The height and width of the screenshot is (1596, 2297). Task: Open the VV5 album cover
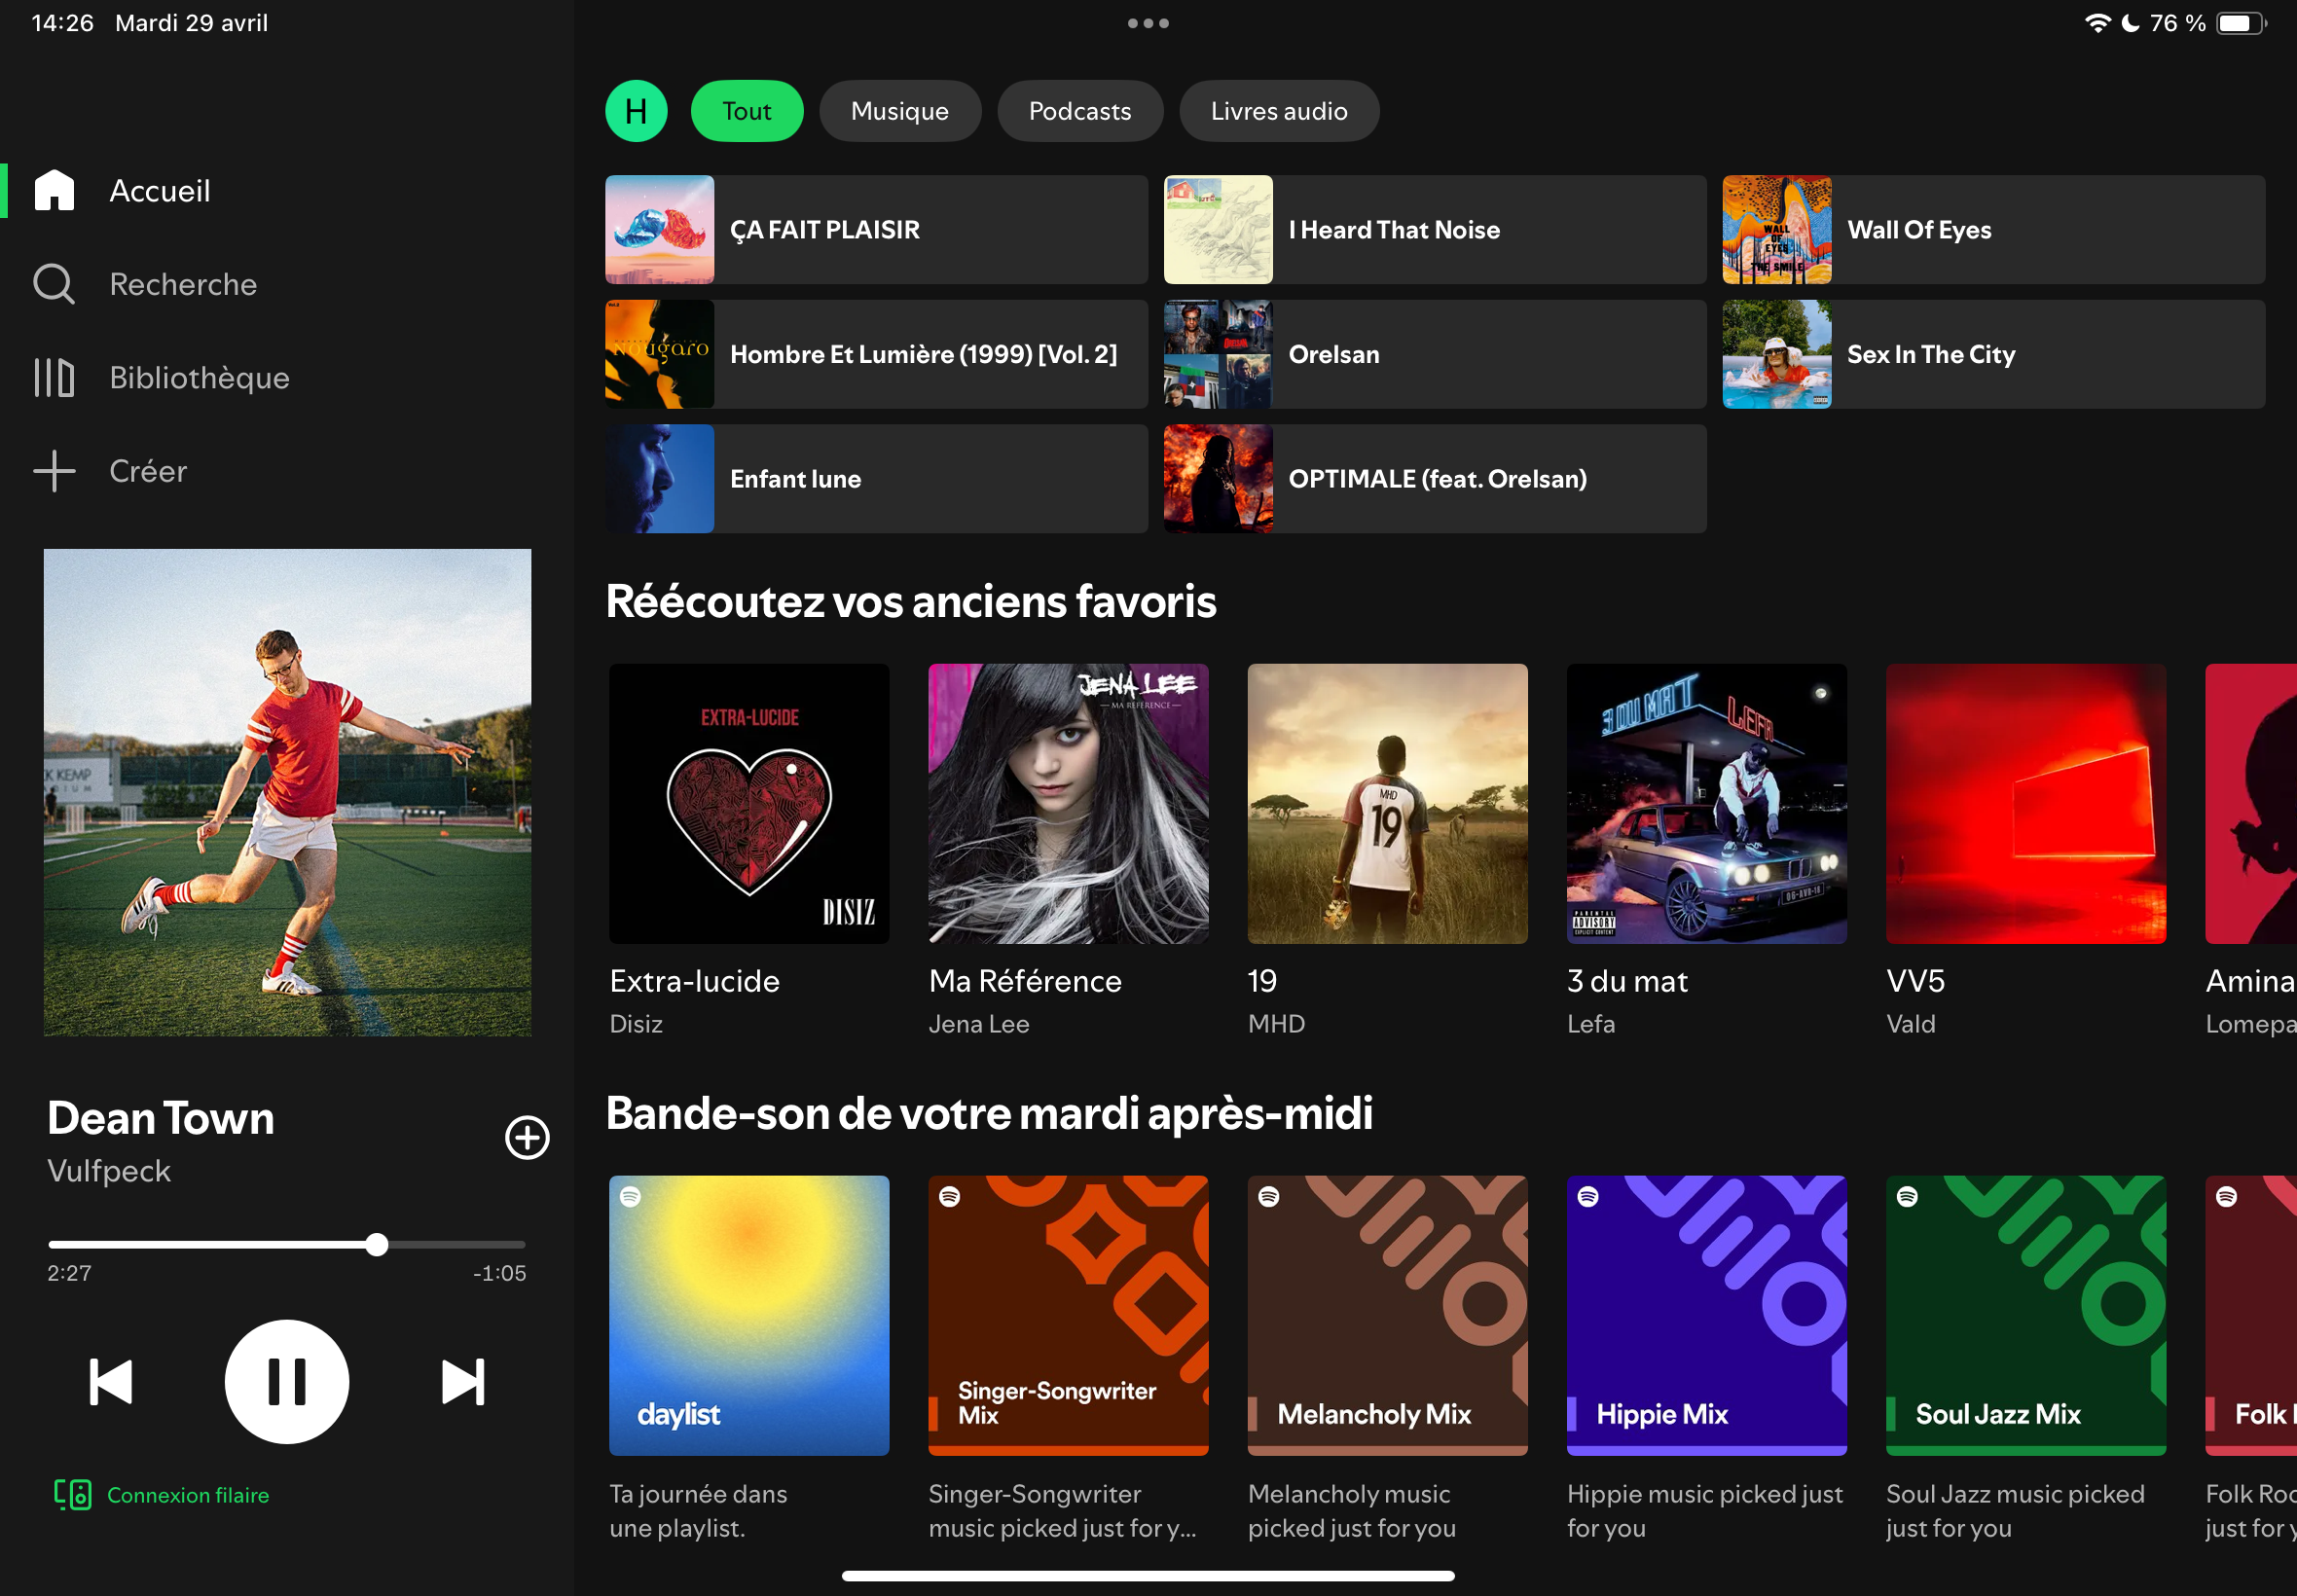tap(2026, 804)
